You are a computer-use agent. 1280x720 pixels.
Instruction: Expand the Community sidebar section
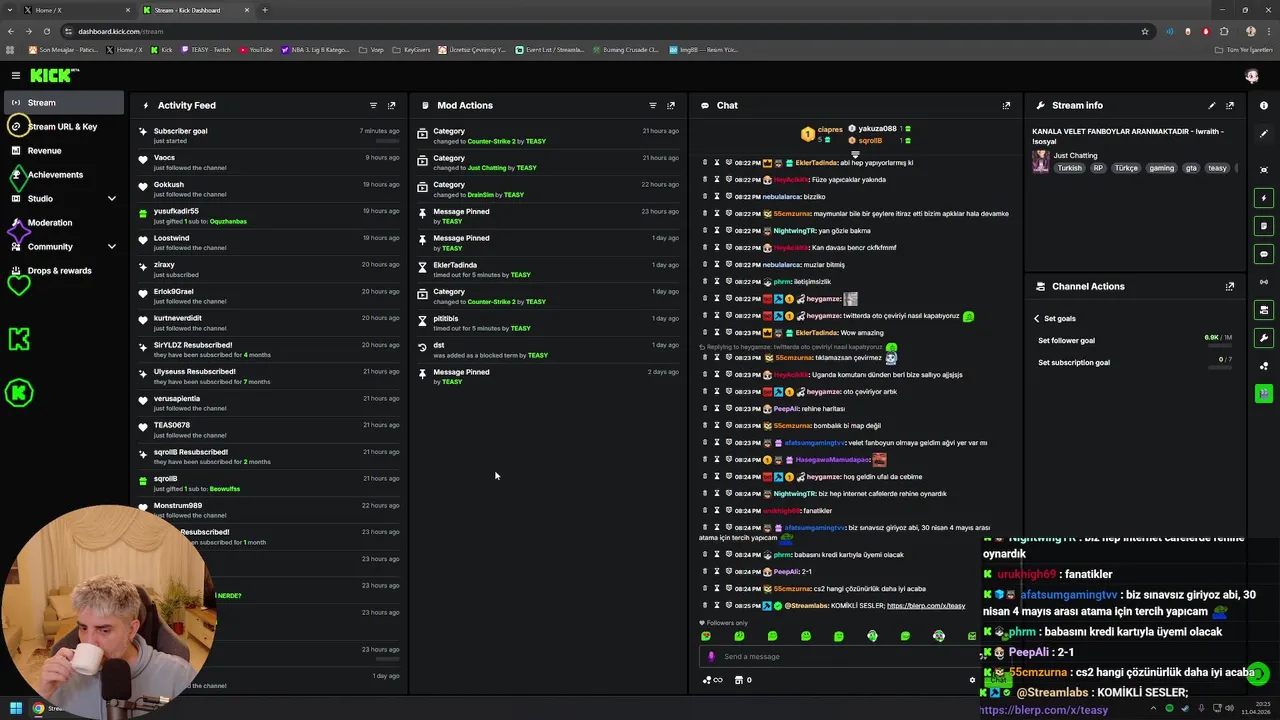coord(111,247)
